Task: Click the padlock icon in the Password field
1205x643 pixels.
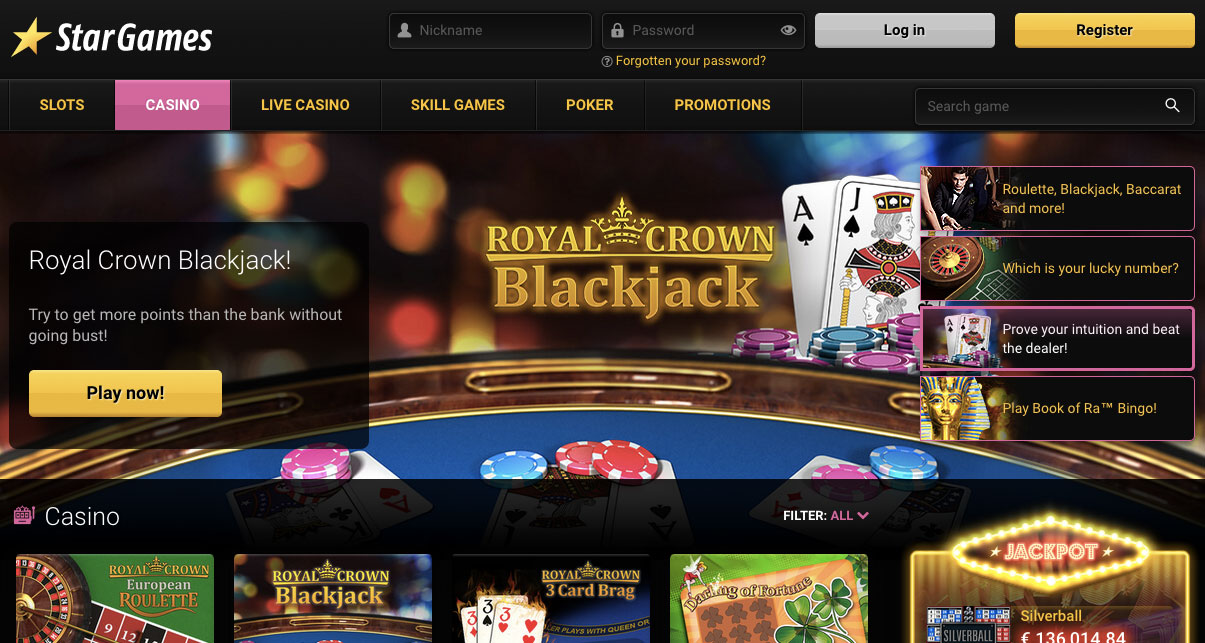Action: 617,31
